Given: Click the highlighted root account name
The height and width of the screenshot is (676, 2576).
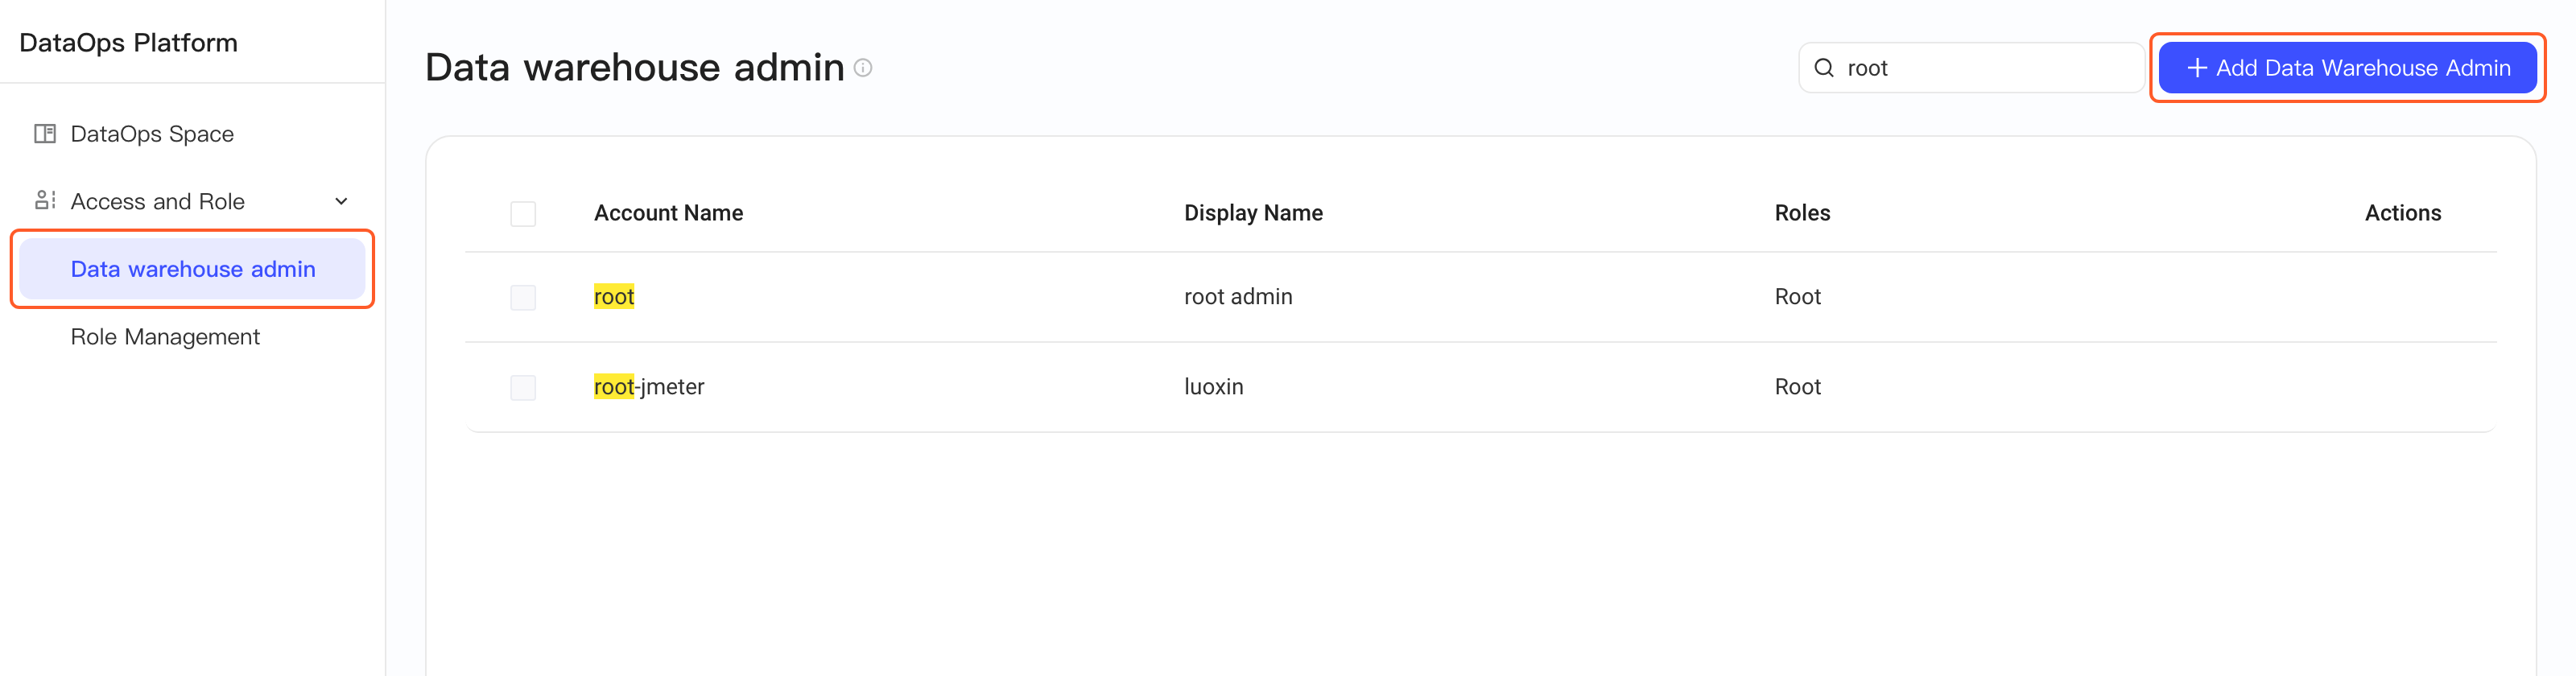Looking at the screenshot, I should [614, 297].
